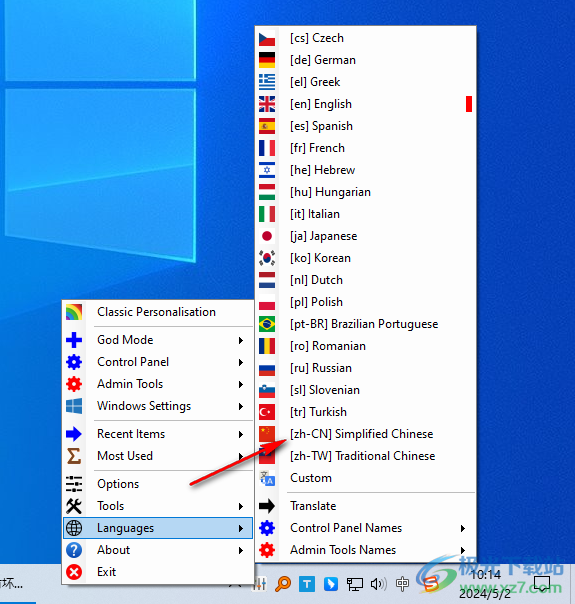
Task: Click the Russian flag icon
Action: (x=267, y=368)
